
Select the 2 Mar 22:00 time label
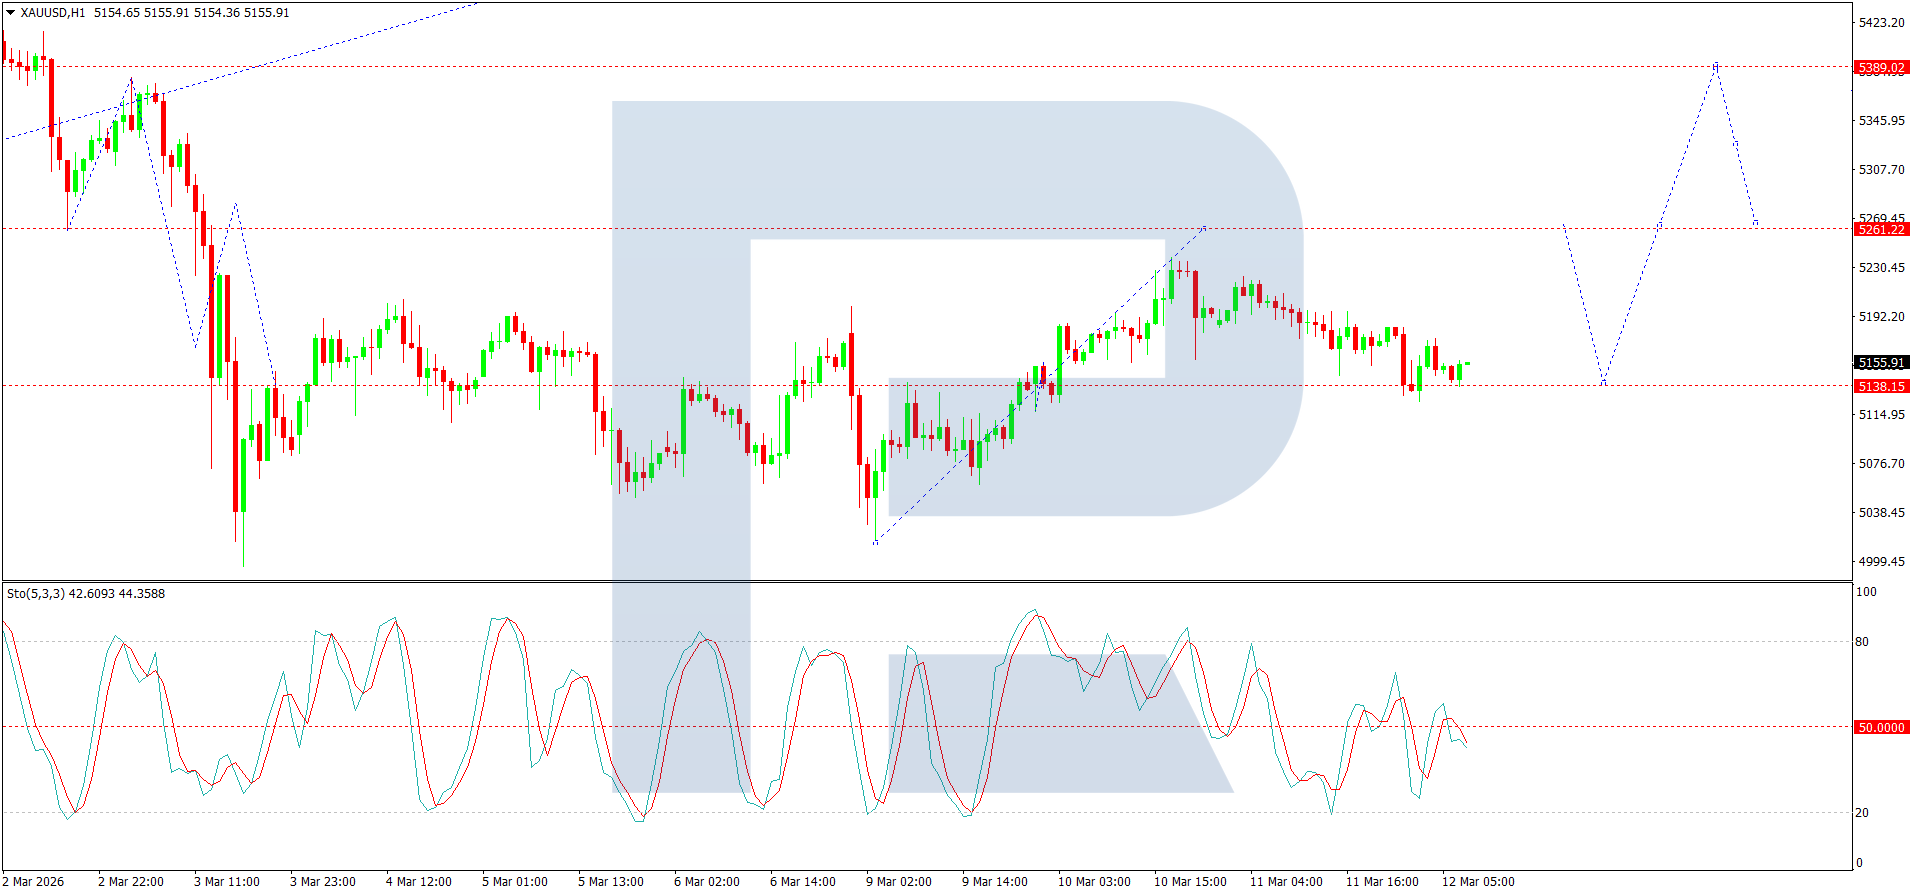click(131, 882)
